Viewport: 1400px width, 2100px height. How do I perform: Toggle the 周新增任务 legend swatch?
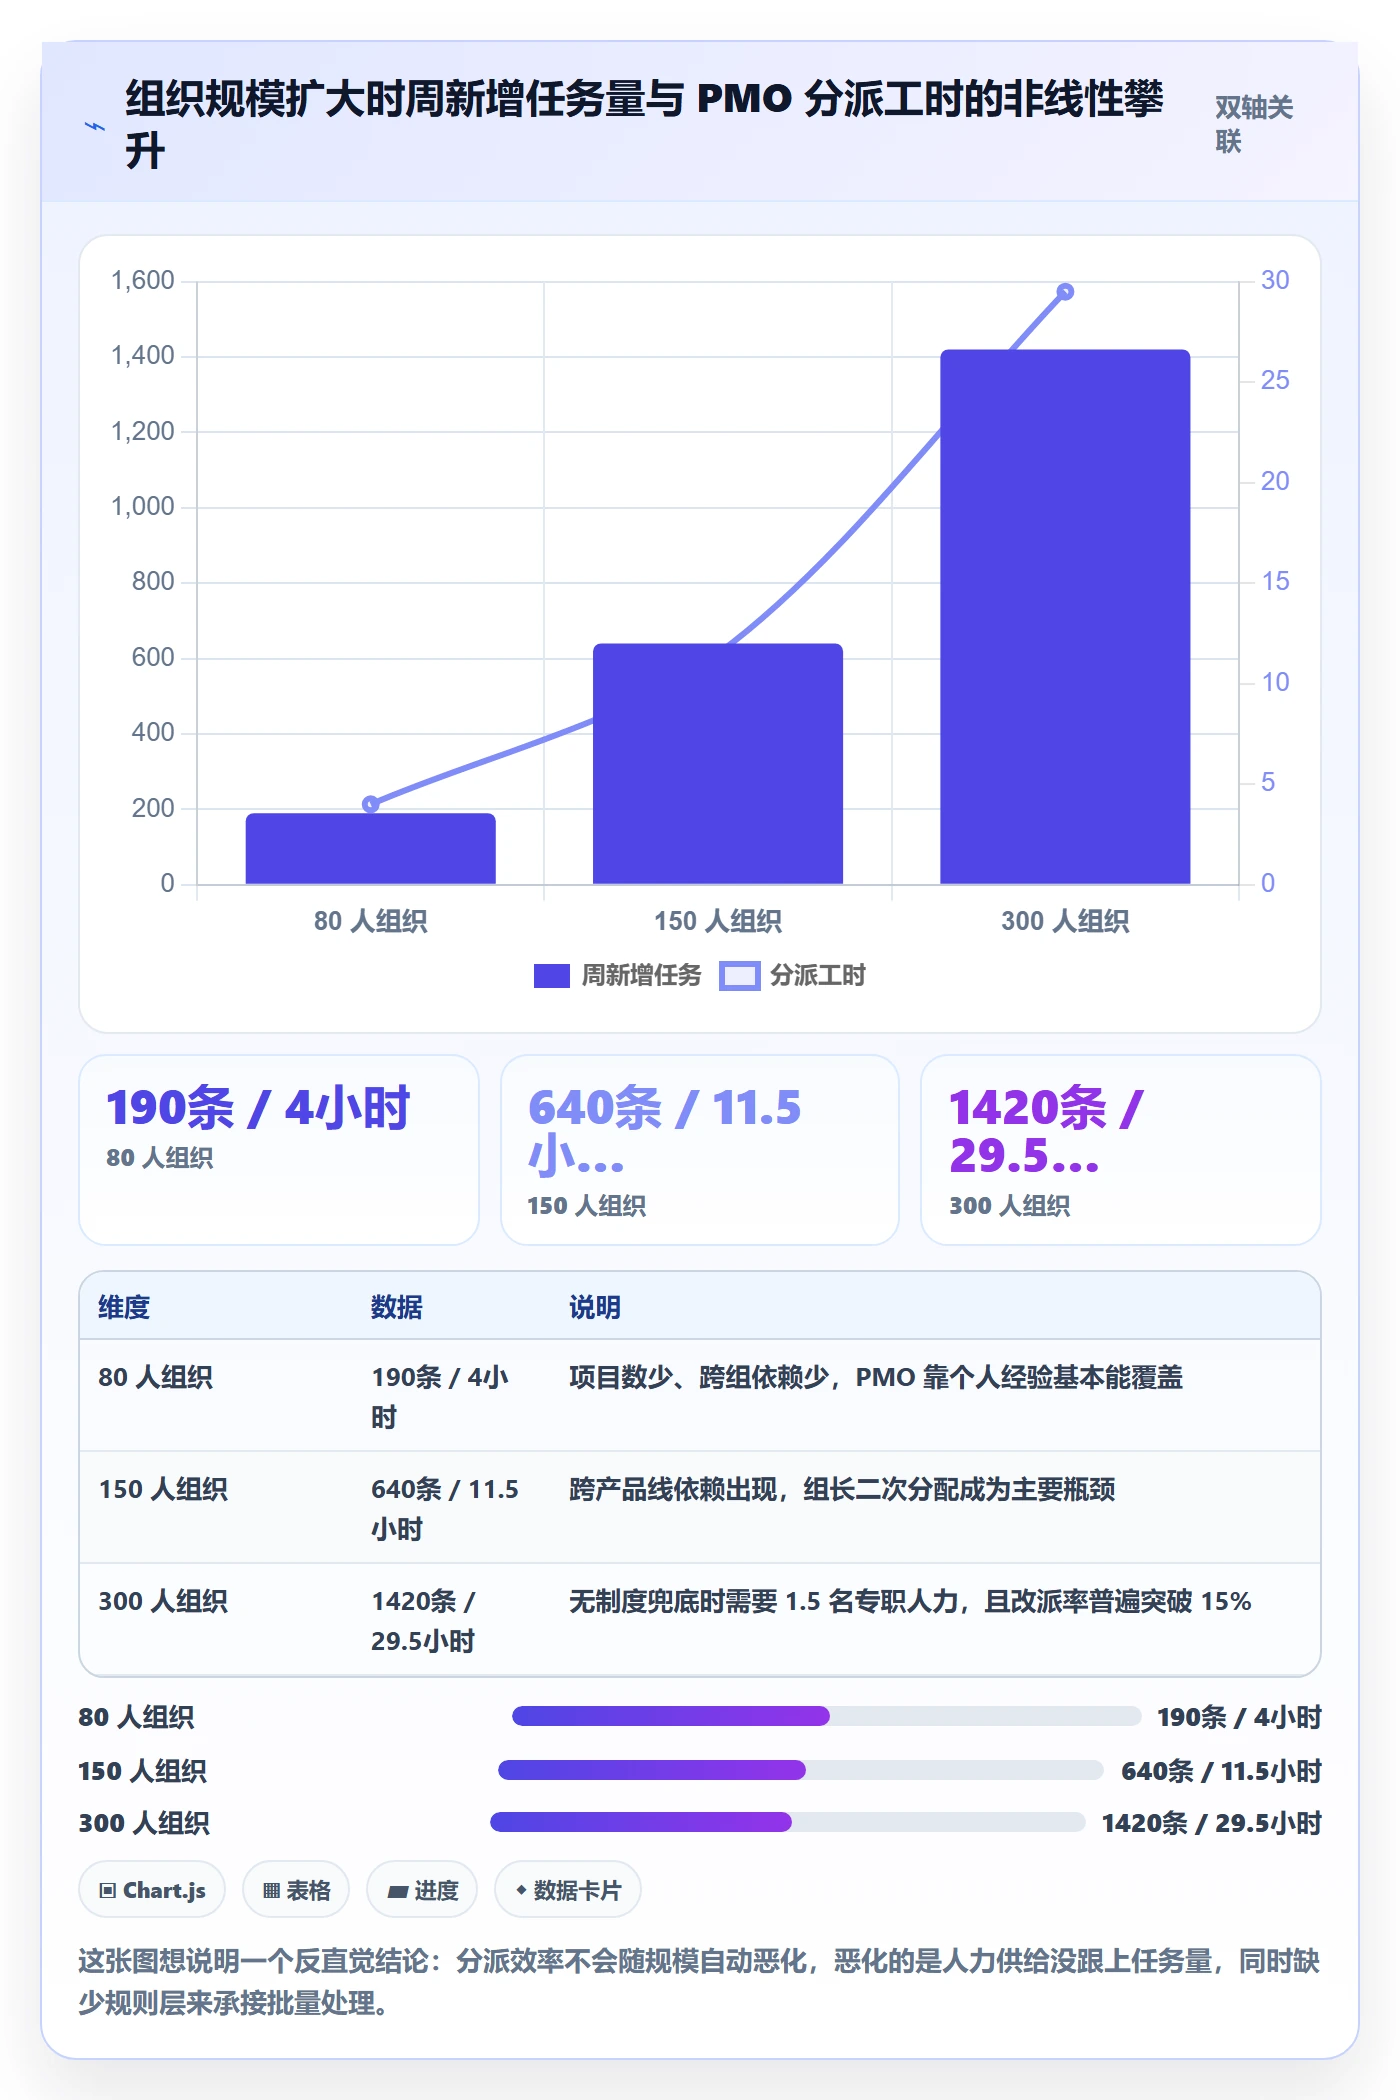[551, 975]
